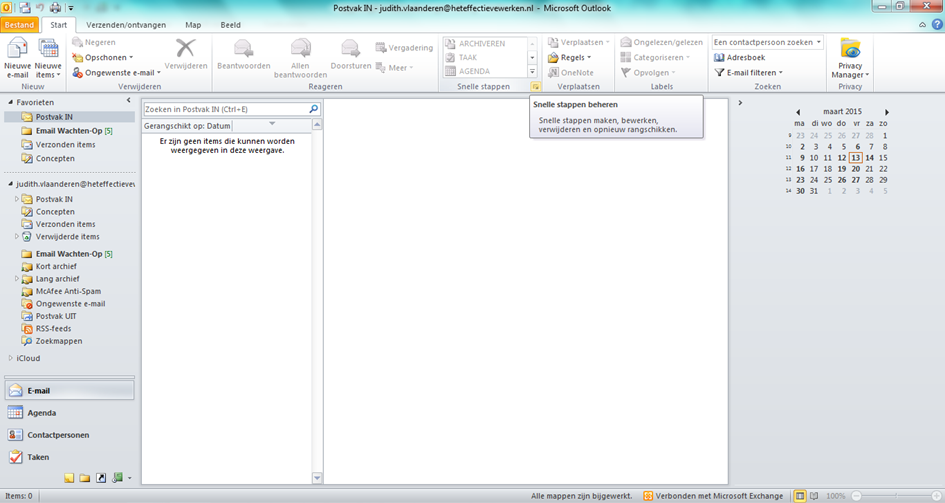Open quick access toolbar customize arrow
Image resolution: width=945 pixels, height=503 pixels.
pyautogui.click(x=71, y=8)
